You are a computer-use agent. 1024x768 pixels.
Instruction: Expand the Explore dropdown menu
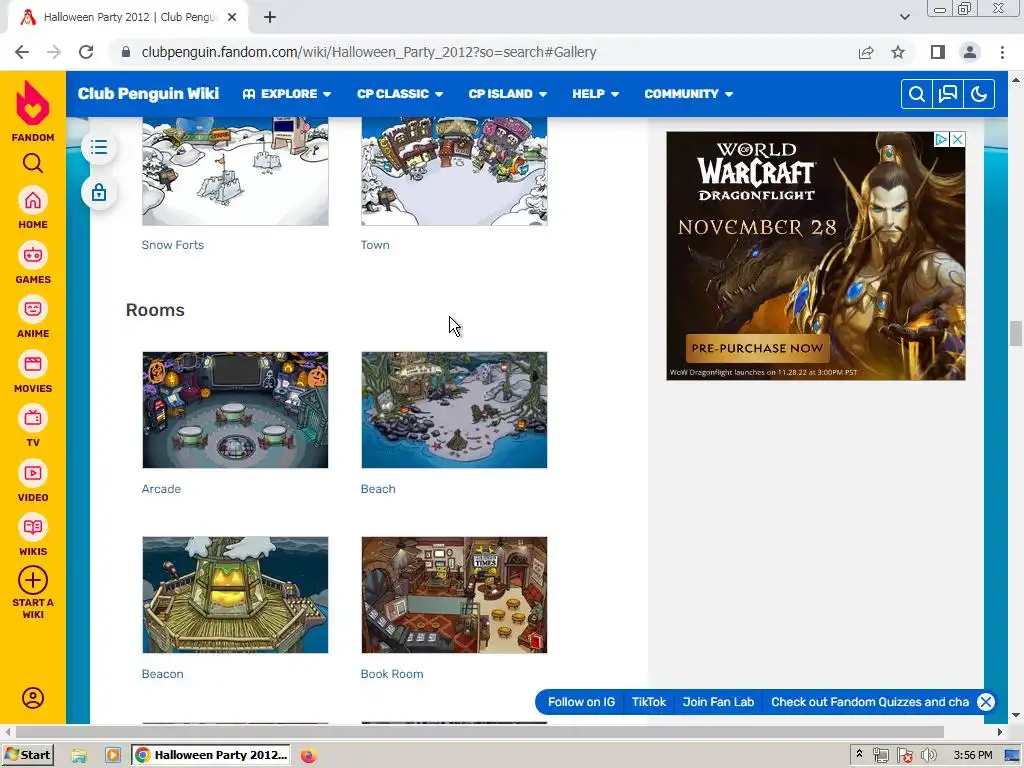[286, 94]
